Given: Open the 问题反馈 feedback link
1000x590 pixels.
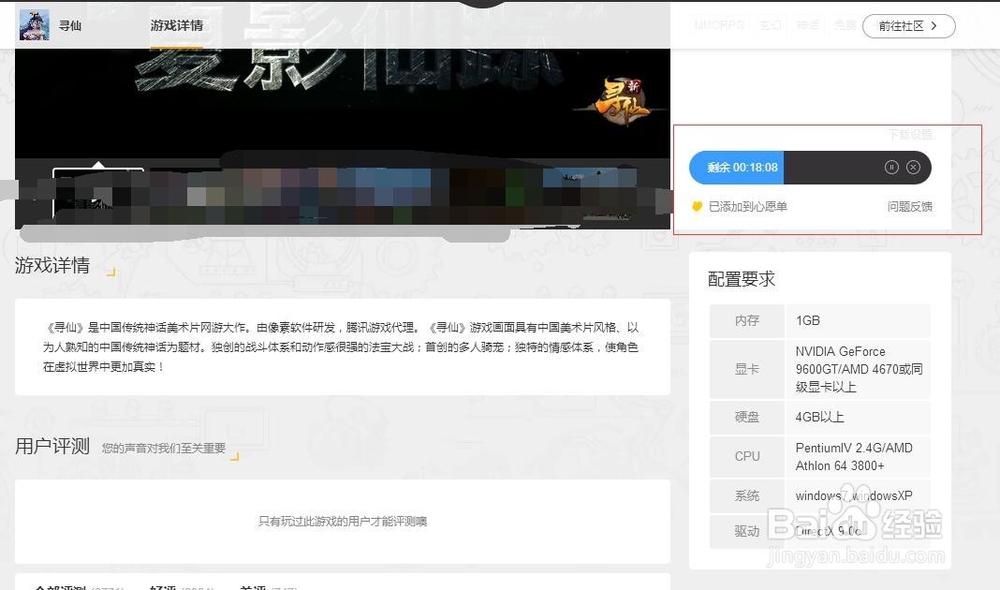Looking at the screenshot, I should coord(909,207).
